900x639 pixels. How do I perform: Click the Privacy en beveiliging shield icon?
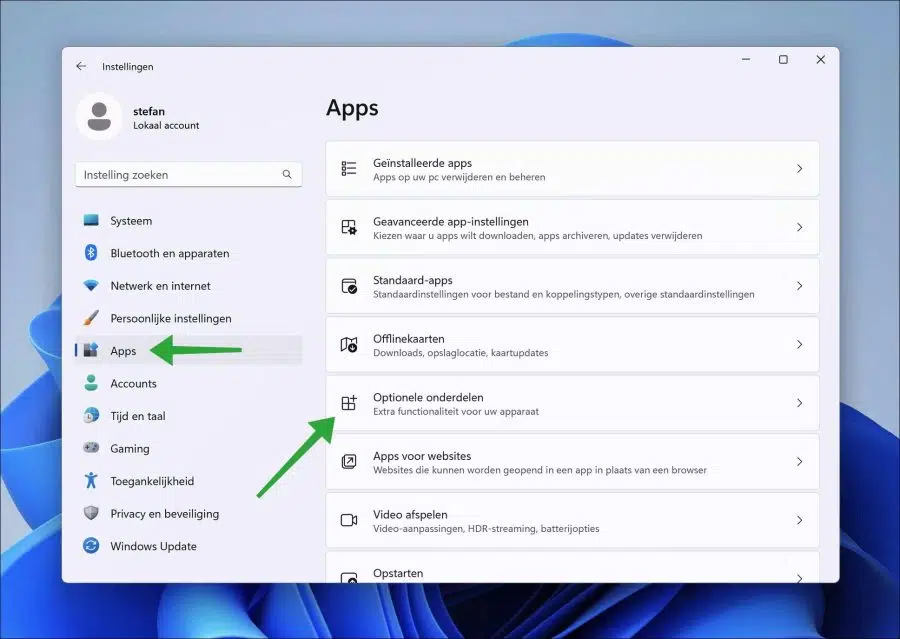91,513
